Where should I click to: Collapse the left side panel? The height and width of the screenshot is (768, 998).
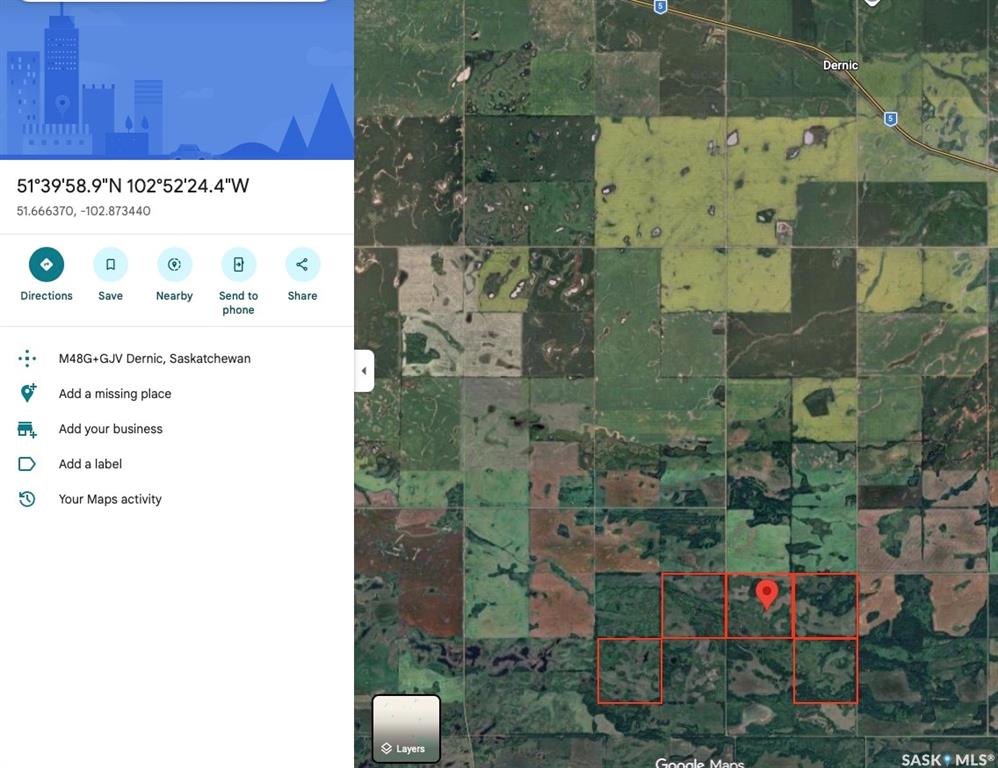point(364,370)
